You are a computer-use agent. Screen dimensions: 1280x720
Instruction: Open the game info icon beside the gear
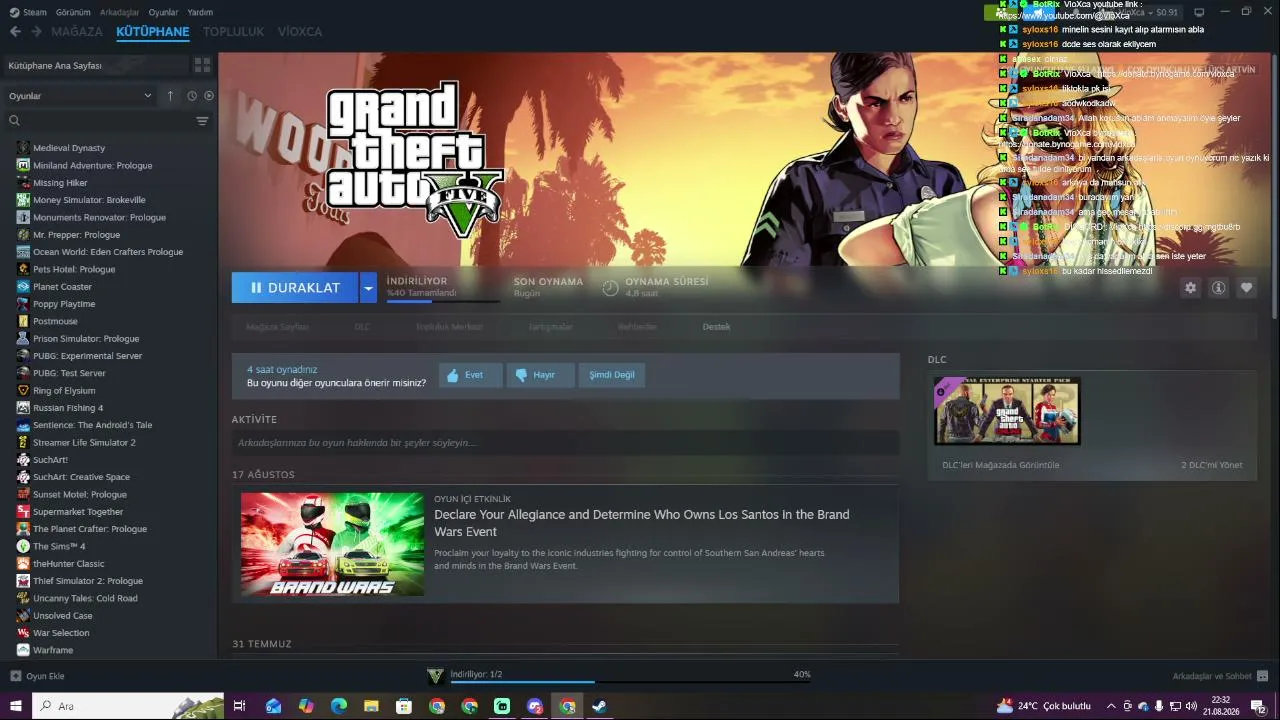pos(1218,288)
